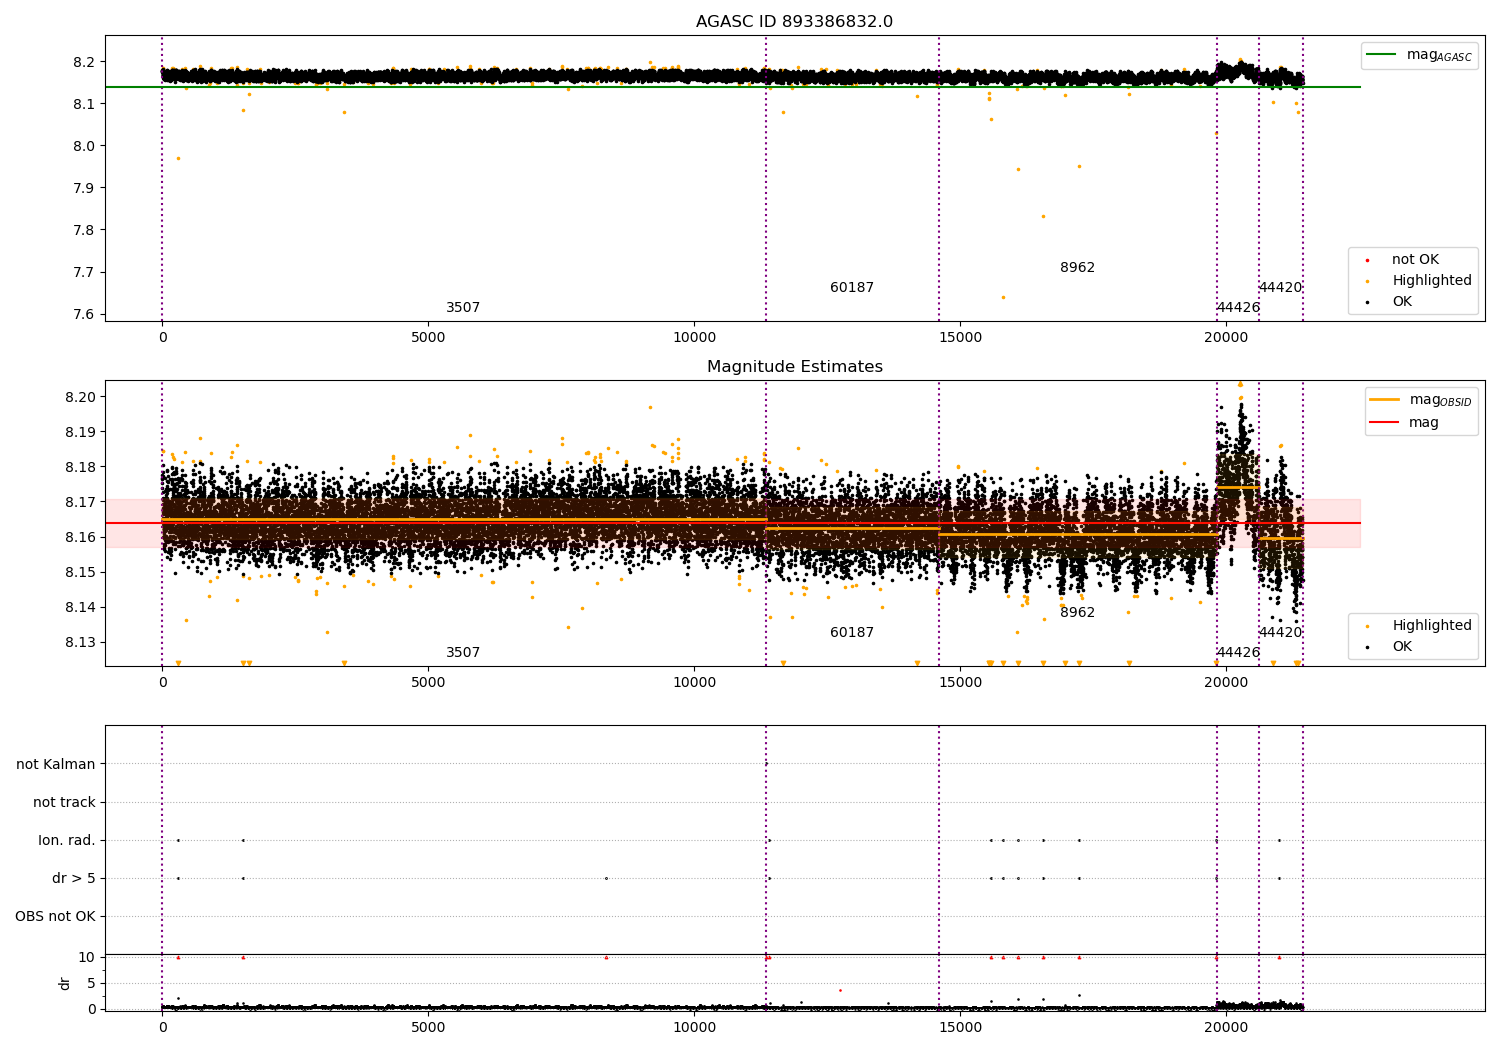Screen dimensions: 1500x1050
Task: Click the '3507' annotation in the Magnitude Estimates plot
Action: (x=463, y=653)
